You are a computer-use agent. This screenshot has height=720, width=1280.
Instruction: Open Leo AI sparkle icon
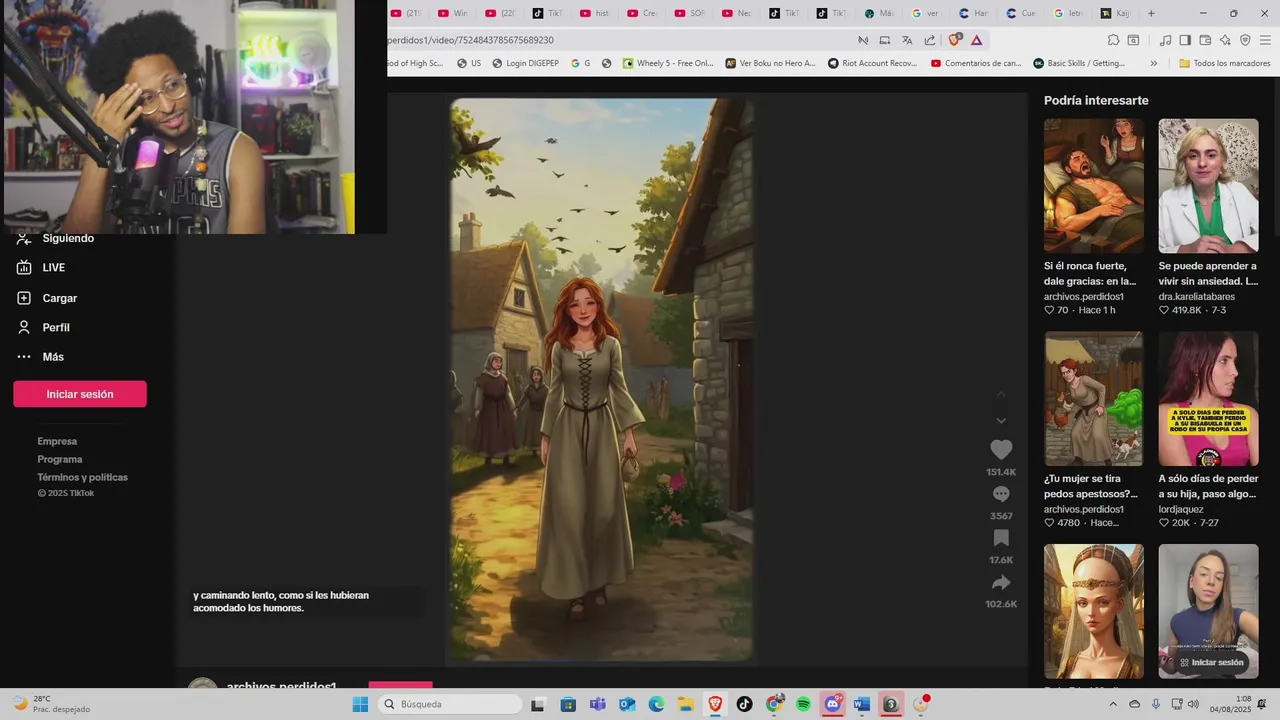point(1225,40)
